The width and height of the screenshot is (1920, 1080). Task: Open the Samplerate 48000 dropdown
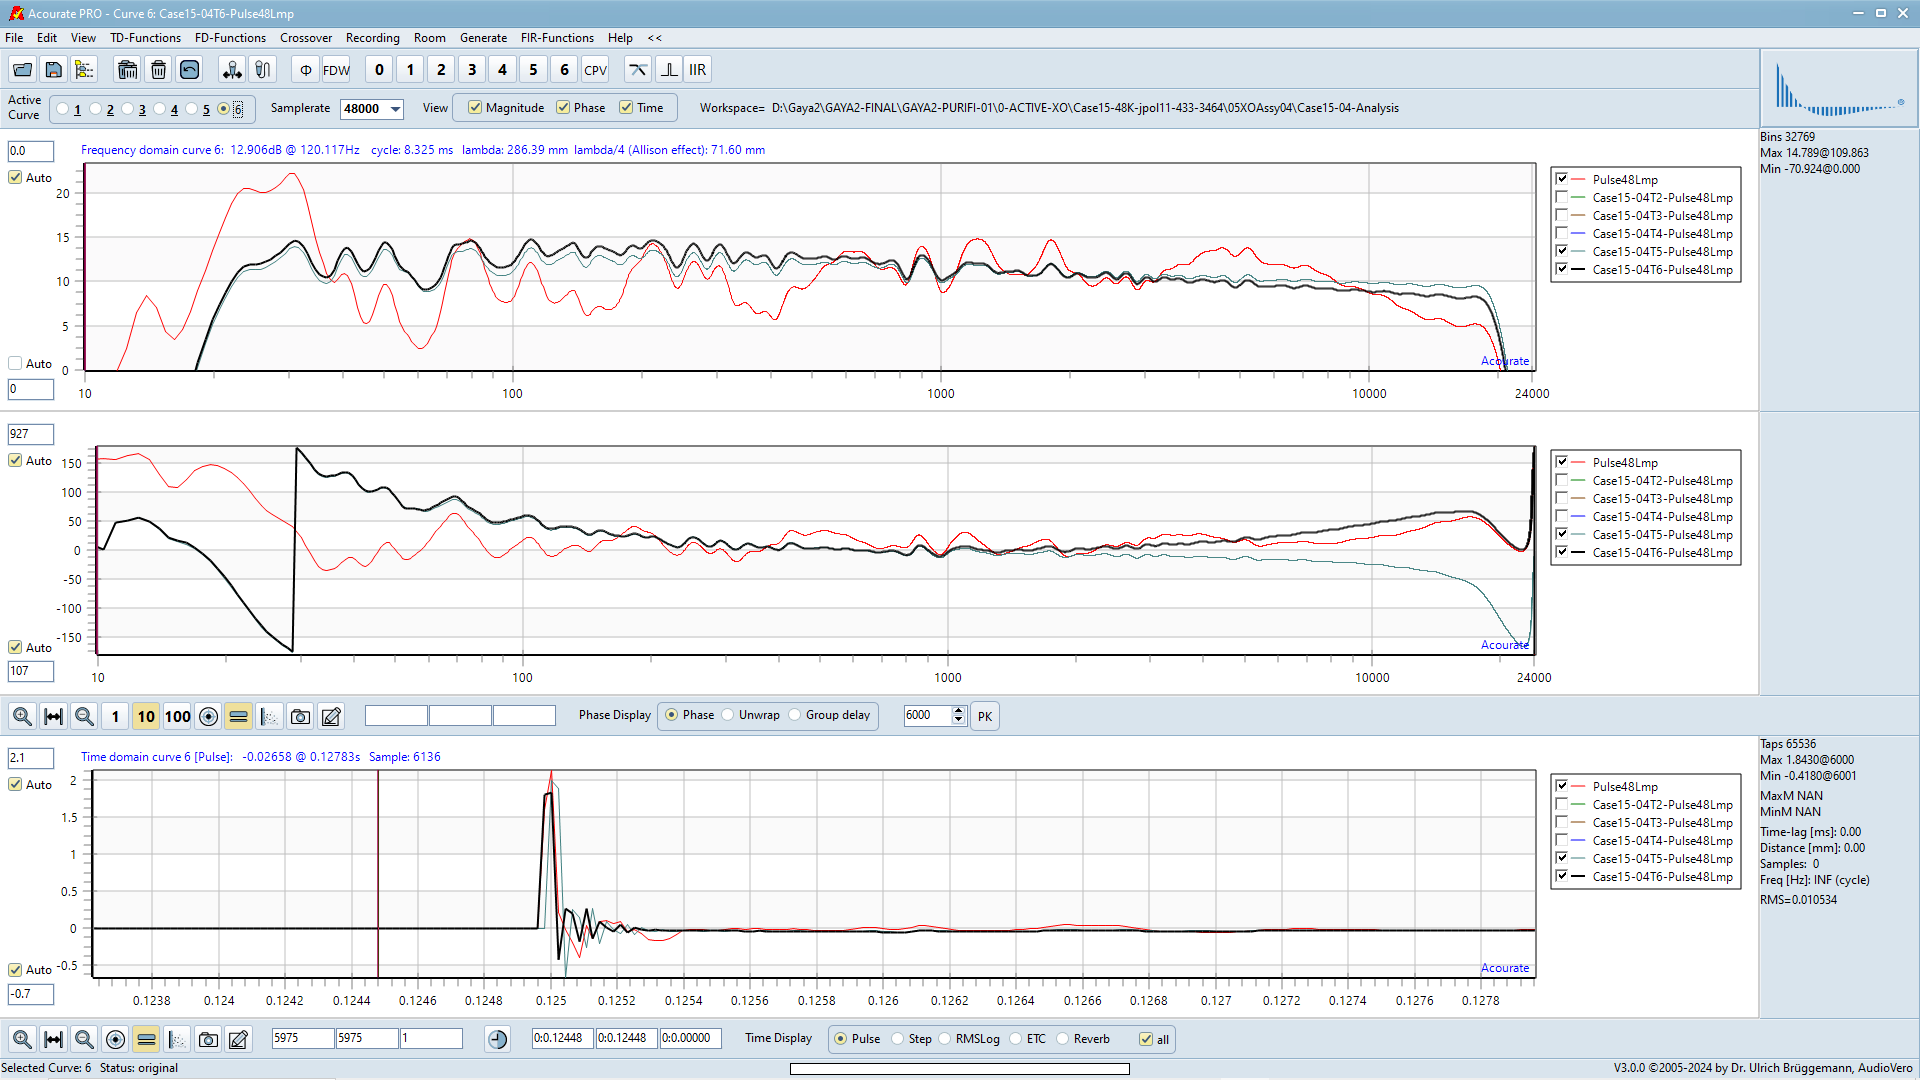pyautogui.click(x=395, y=109)
